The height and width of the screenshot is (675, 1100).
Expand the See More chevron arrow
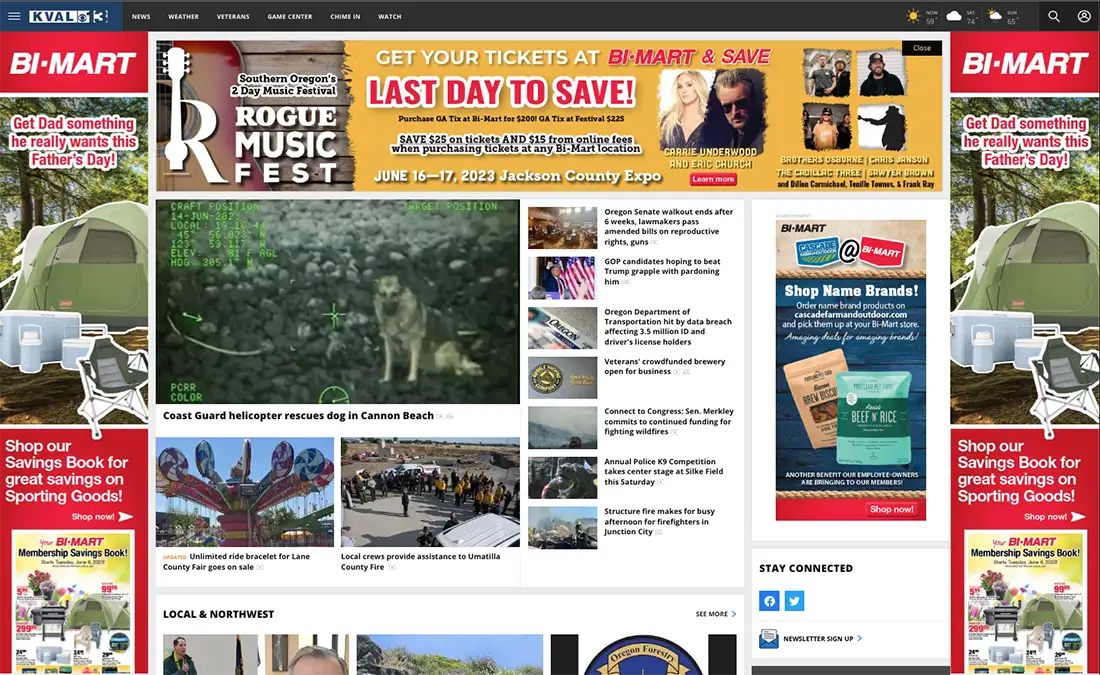pyautogui.click(x=734, y=614)
